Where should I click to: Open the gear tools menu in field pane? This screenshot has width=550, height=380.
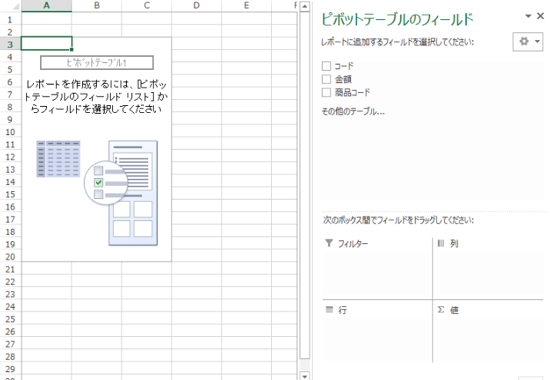(528, 41)
